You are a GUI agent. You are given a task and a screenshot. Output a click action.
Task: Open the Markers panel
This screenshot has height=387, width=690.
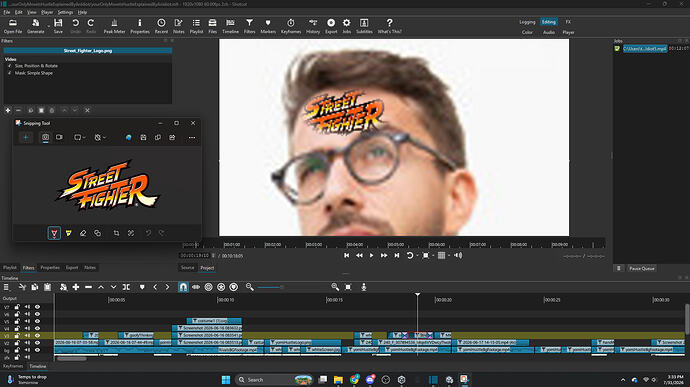tap(268, 26)
